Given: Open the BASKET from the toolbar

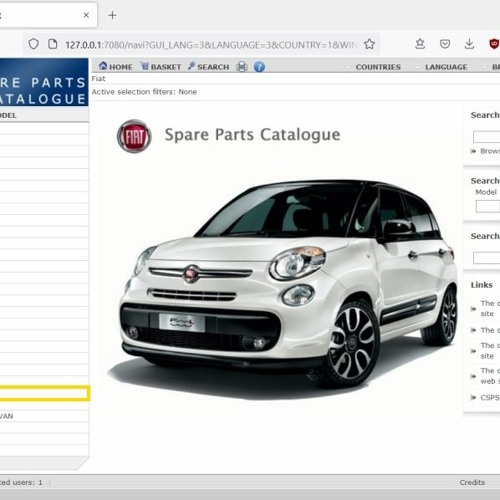Looking at the screenshot, I should point(161,67).
